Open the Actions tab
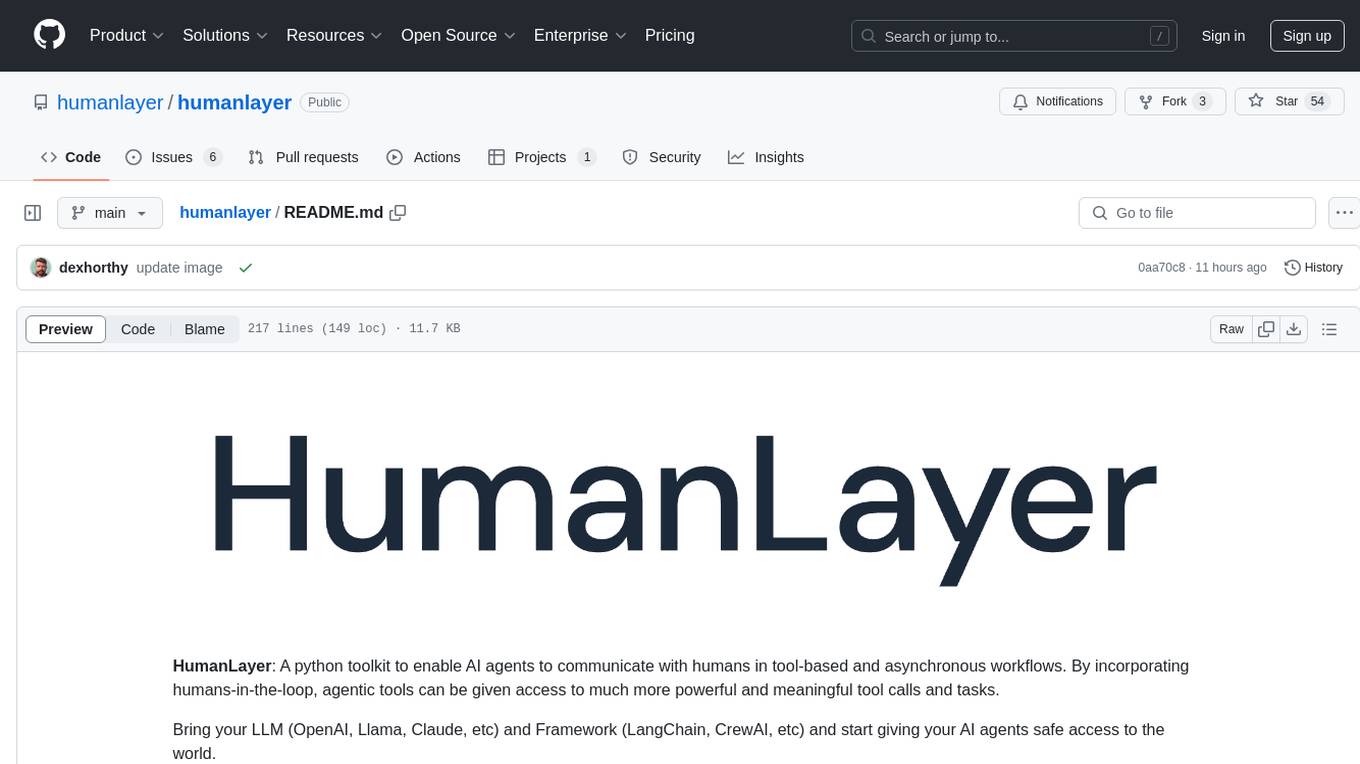 pos(423,157)
